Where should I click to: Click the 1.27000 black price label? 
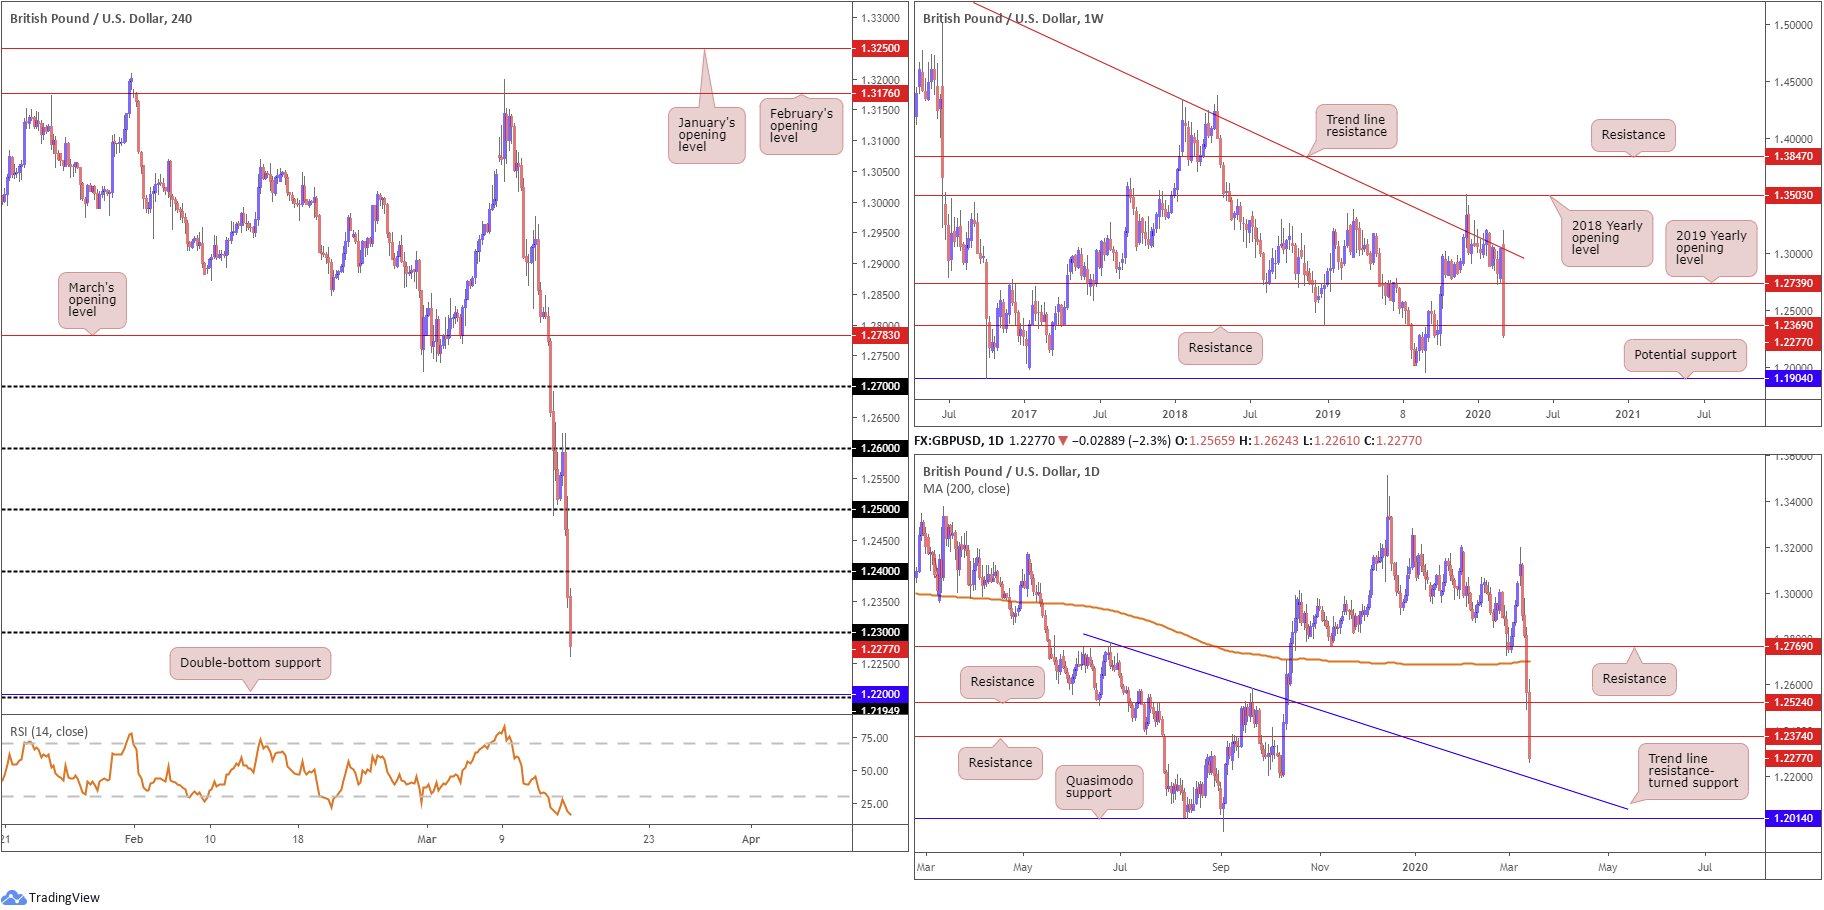[880, 386]
